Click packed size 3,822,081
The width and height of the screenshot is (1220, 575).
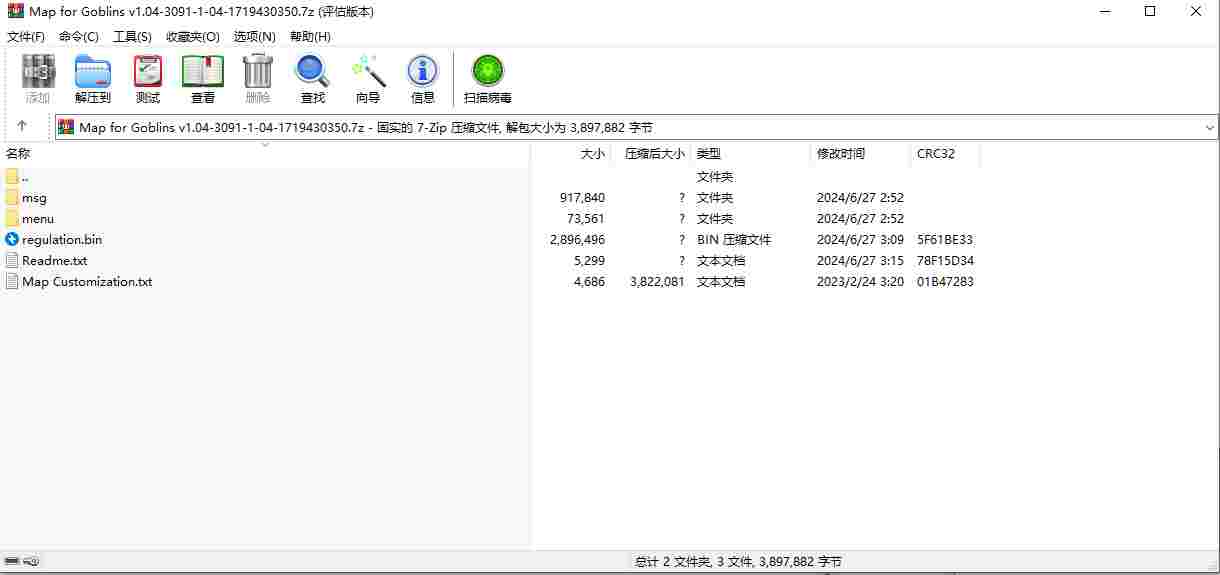click(657, 282)
